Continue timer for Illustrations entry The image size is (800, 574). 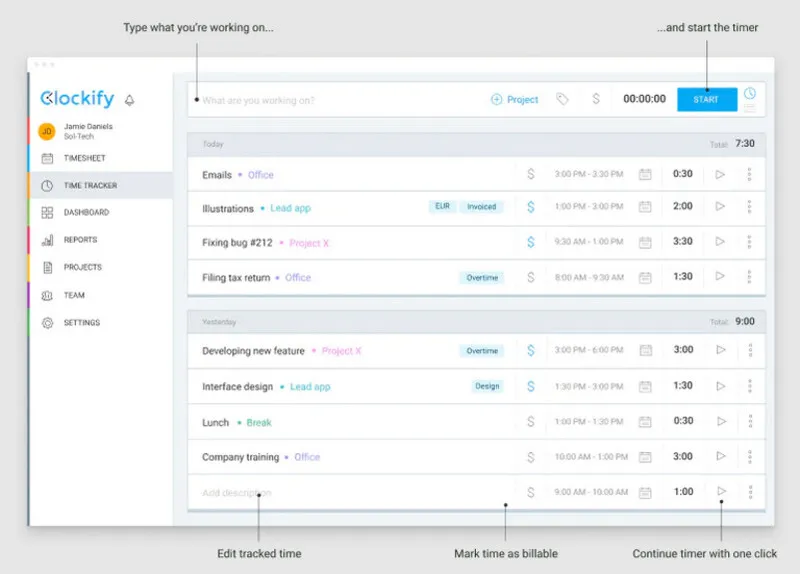coord(720,206)
